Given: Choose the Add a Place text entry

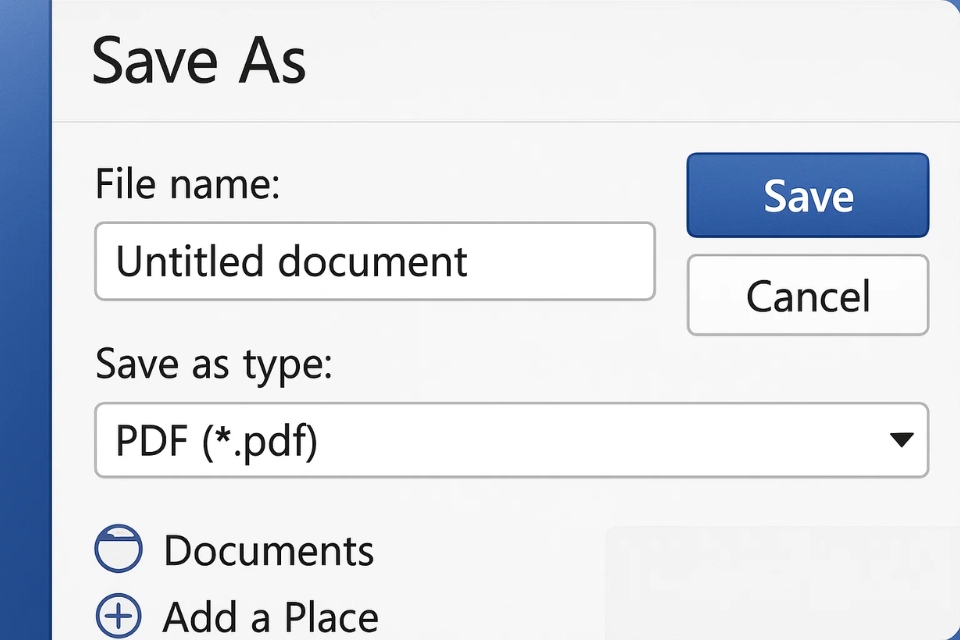Looking at the screenshot, I should 270,616.
